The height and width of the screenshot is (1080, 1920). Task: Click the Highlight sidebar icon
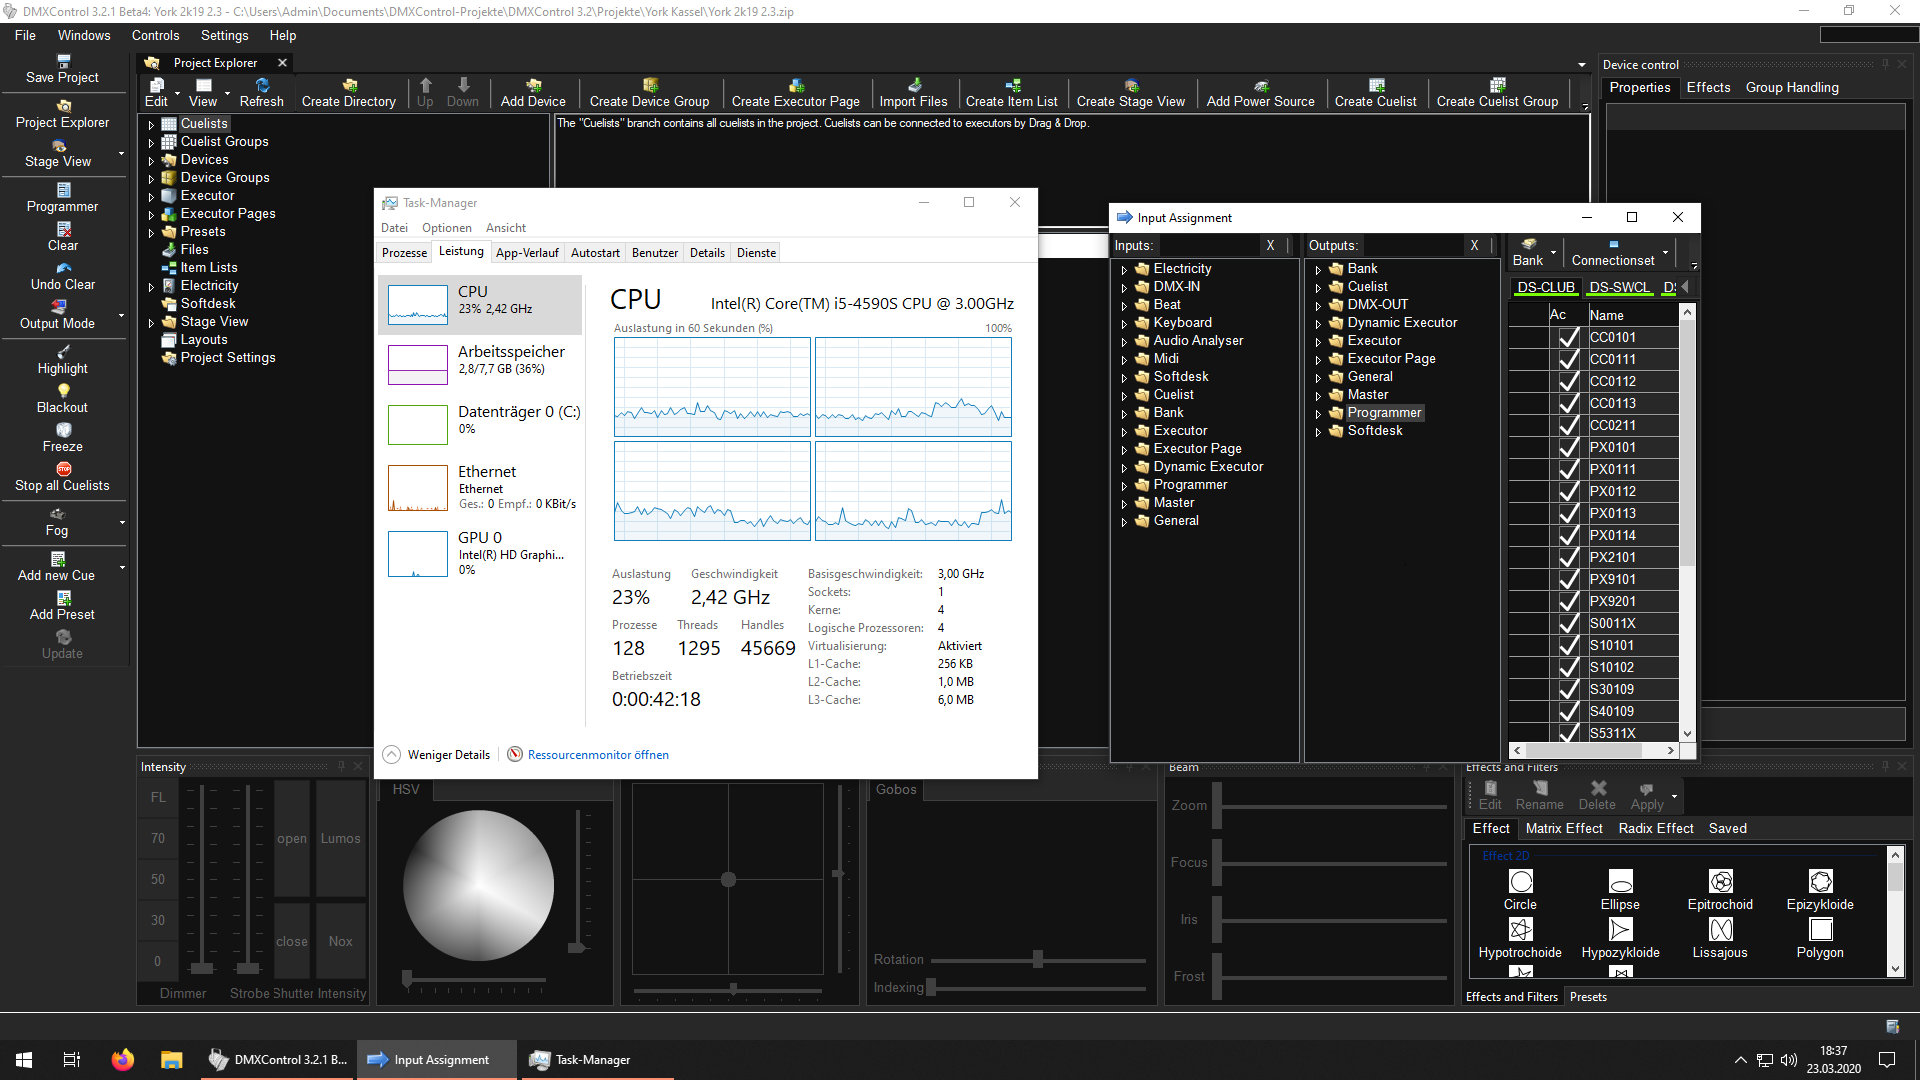pos(63,352)
